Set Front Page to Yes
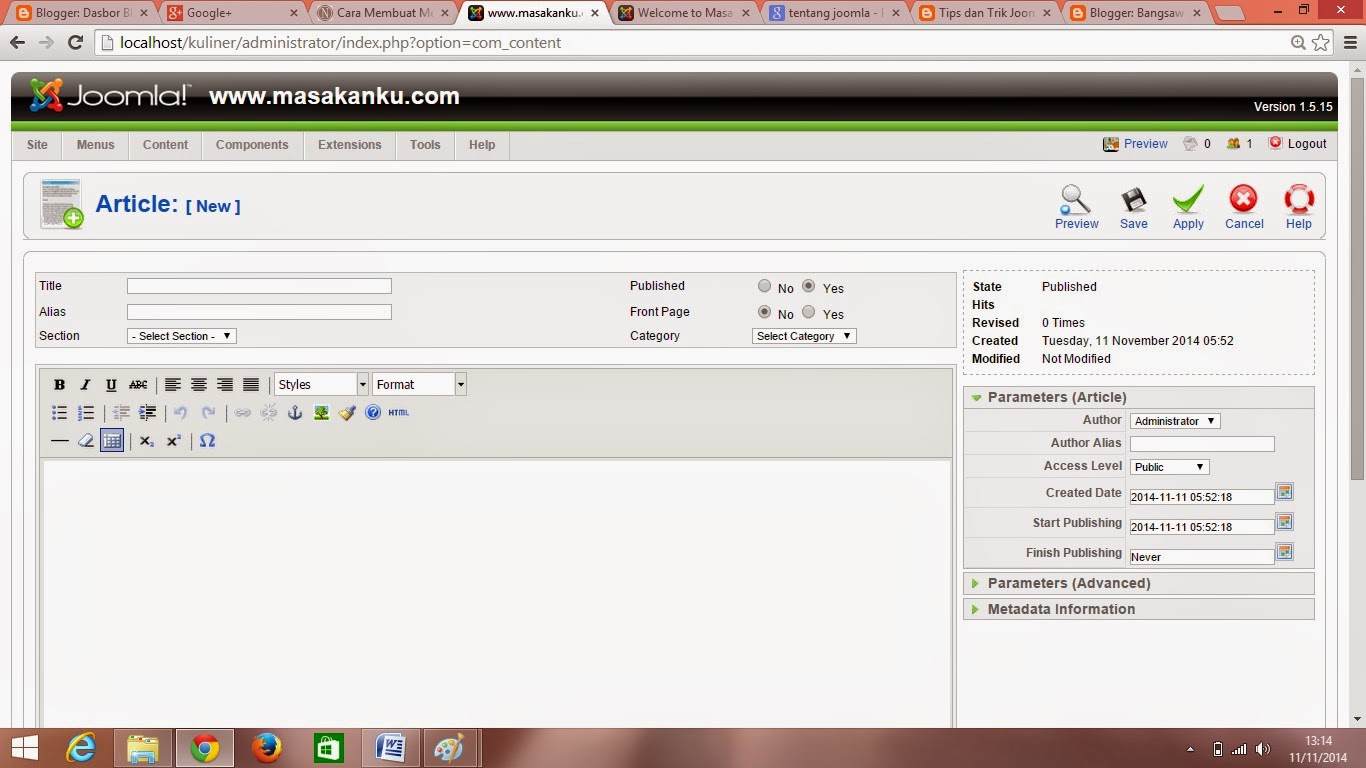 [809, 312]
